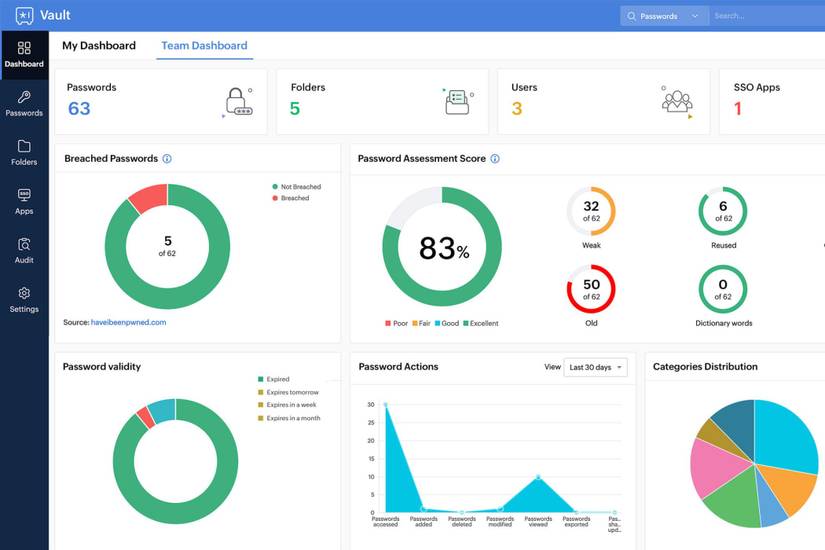This screenshot has height=550, width=825.
Task: Click the Passwords exported axis label
Action: (x=576, y=522)
